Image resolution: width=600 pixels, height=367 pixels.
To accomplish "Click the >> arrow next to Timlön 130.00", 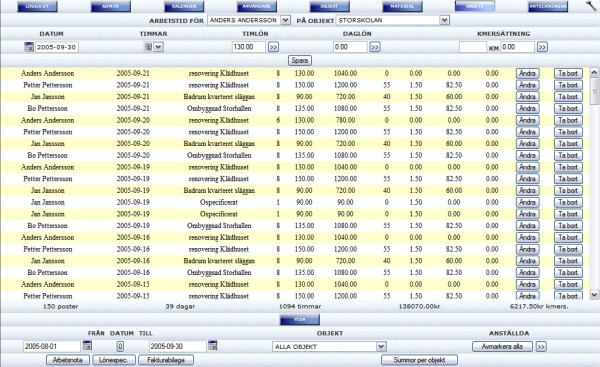I will point(273,47).
